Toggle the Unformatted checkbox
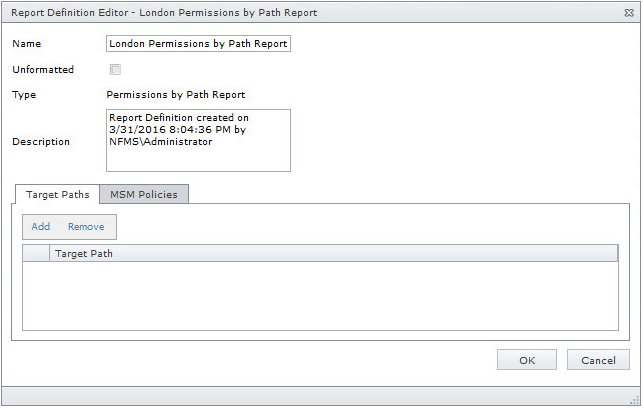Viewport: 643px width, 408px height. point(115,70)
